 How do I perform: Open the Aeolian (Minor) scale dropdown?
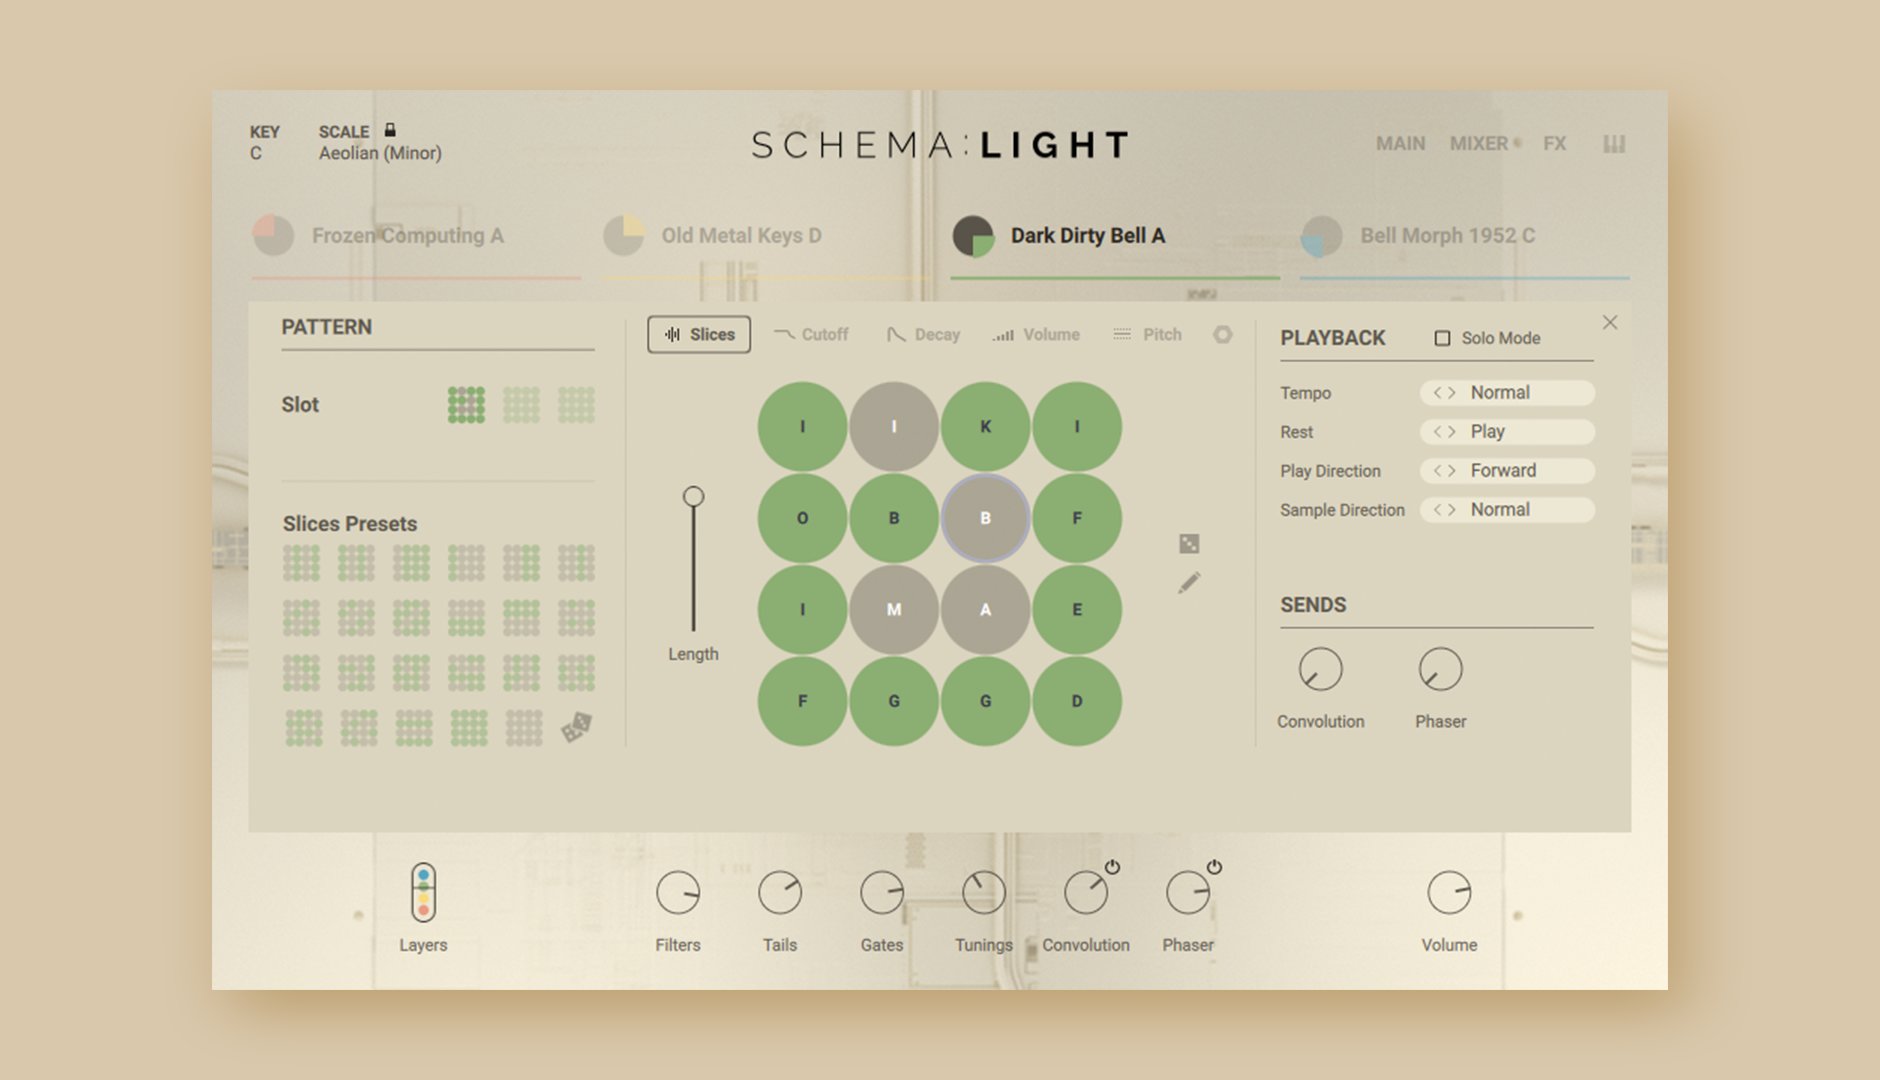click(380, 153)
